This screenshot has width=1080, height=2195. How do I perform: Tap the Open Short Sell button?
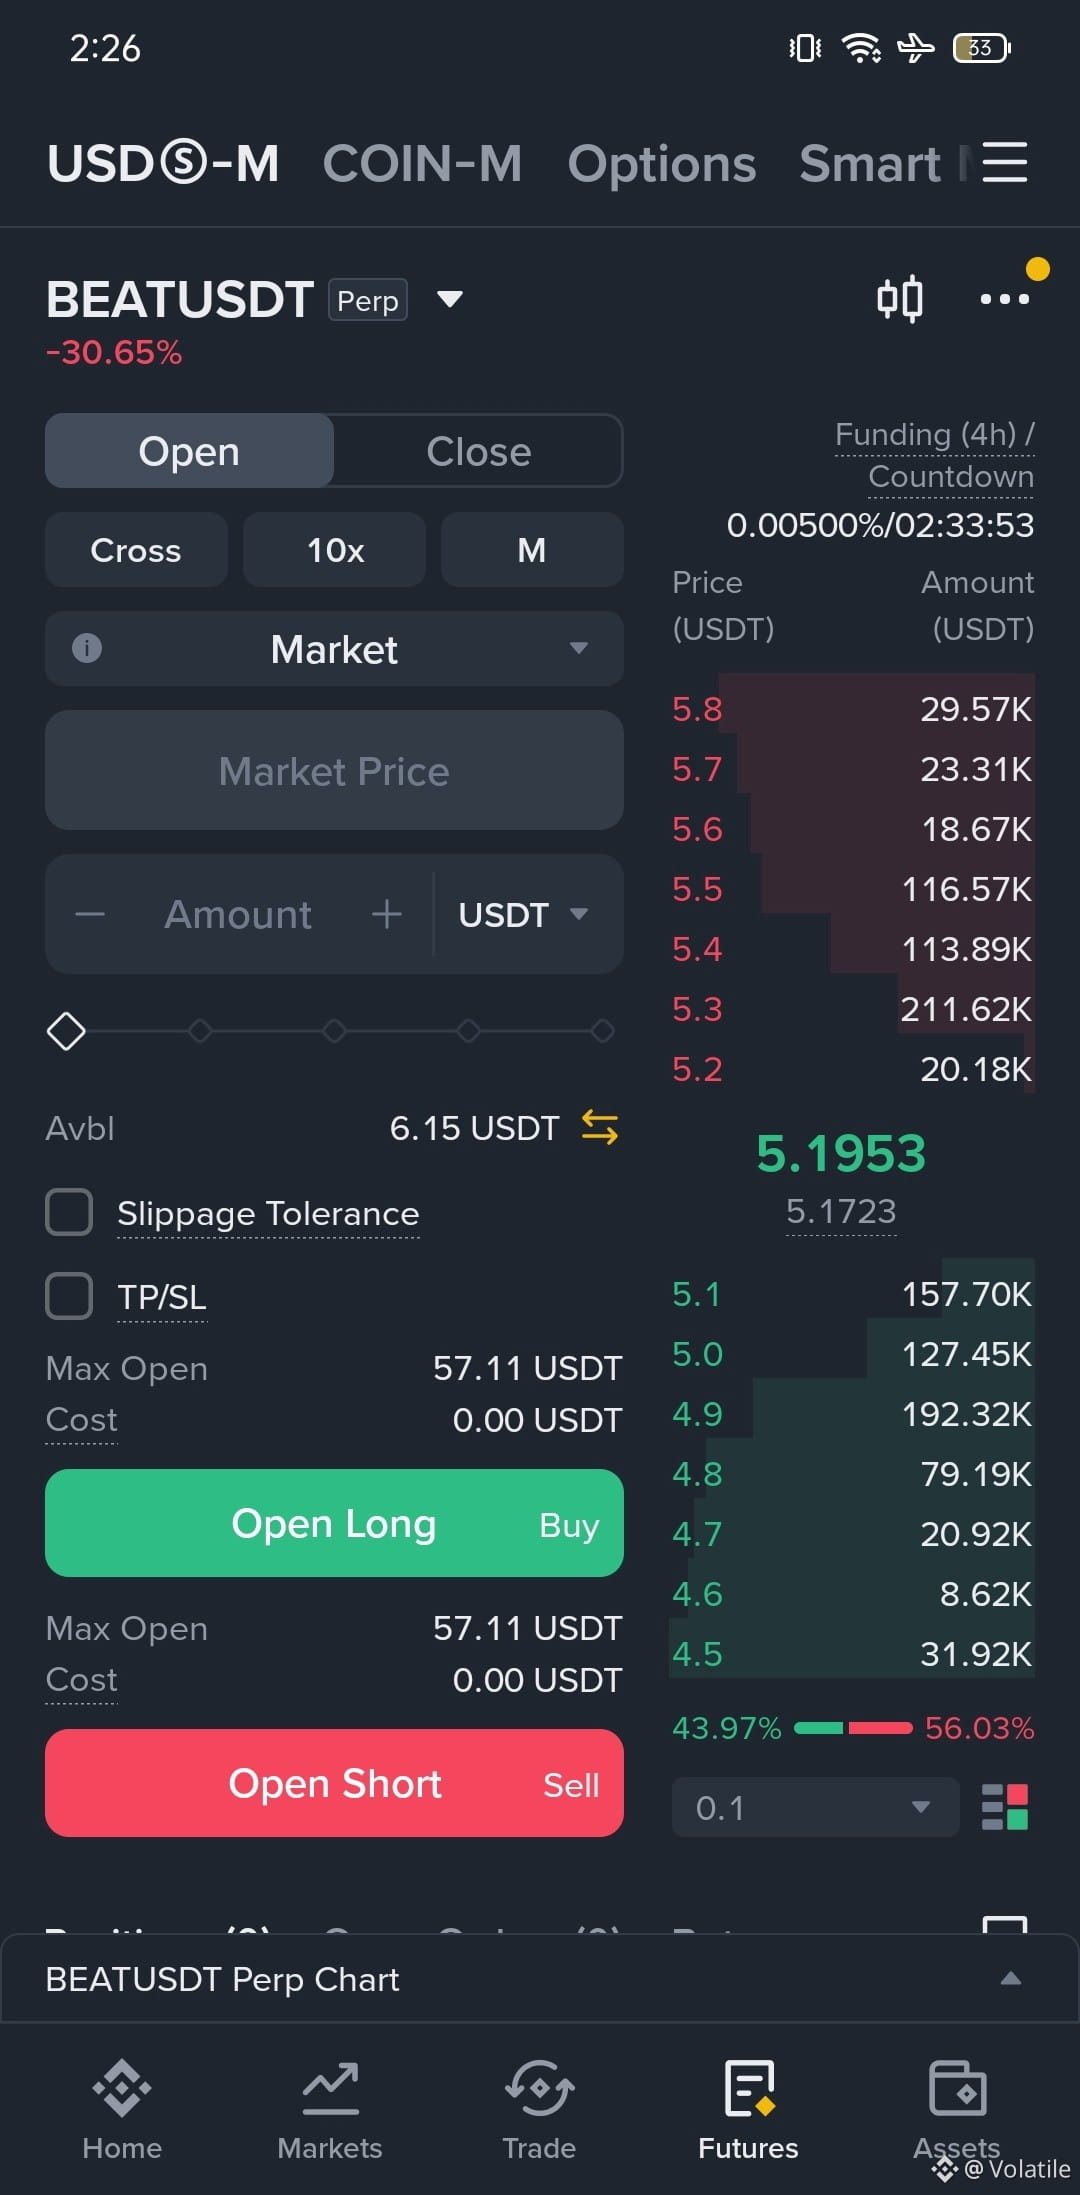[x=334, y=1783]
